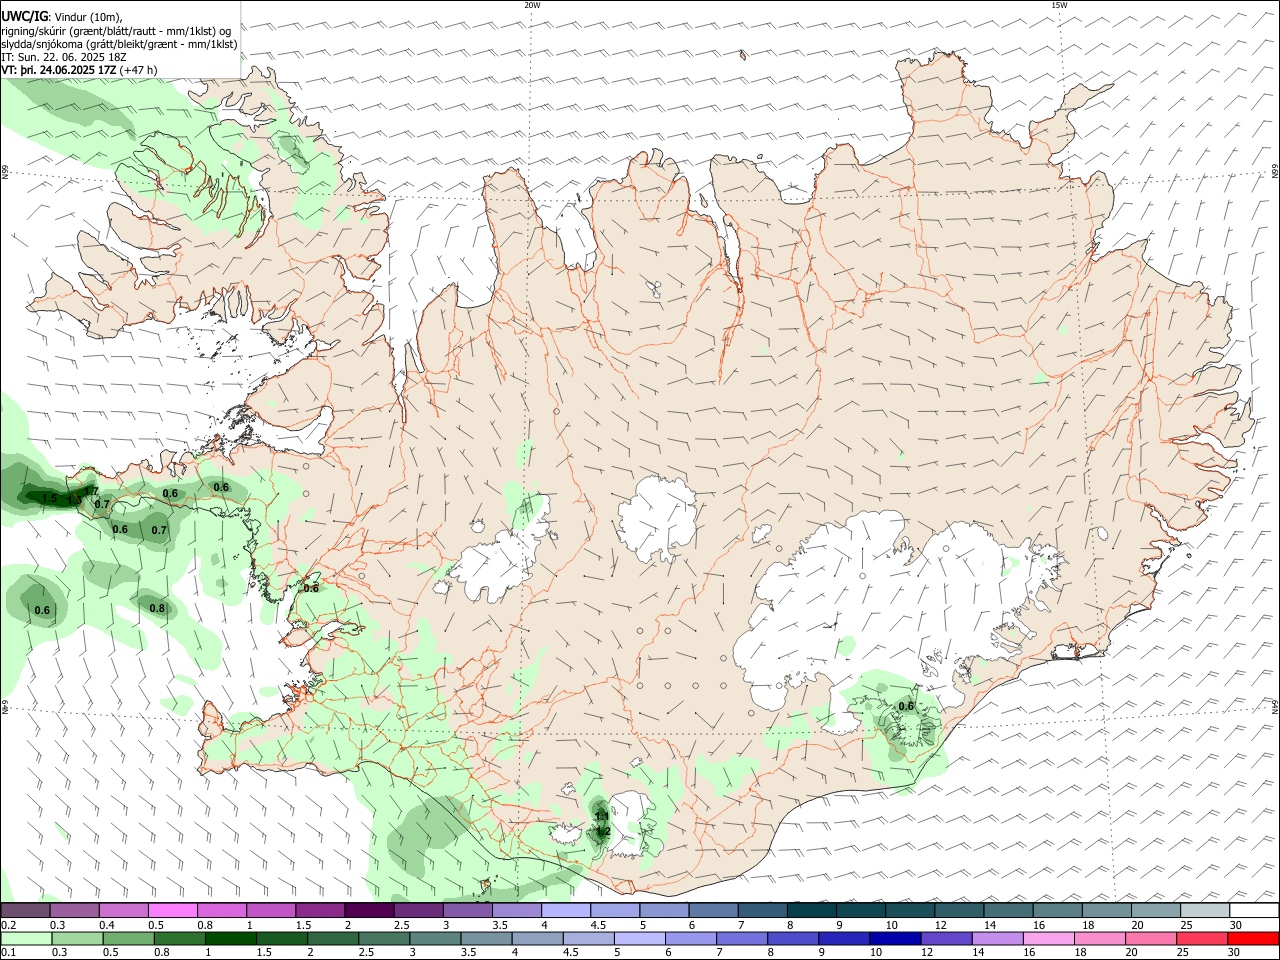
Task: Pick white swatch after 30 on top row
Action: (x=1254, y=910)
